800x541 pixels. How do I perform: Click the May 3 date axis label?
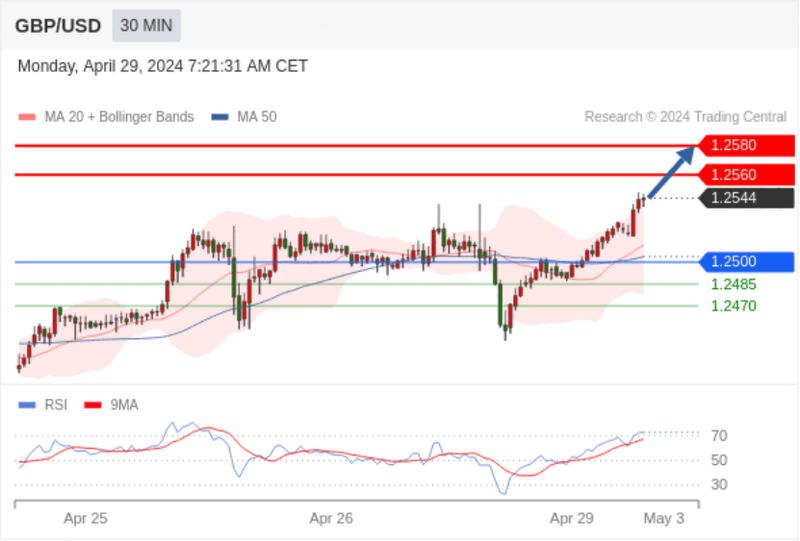coord(664,519)
